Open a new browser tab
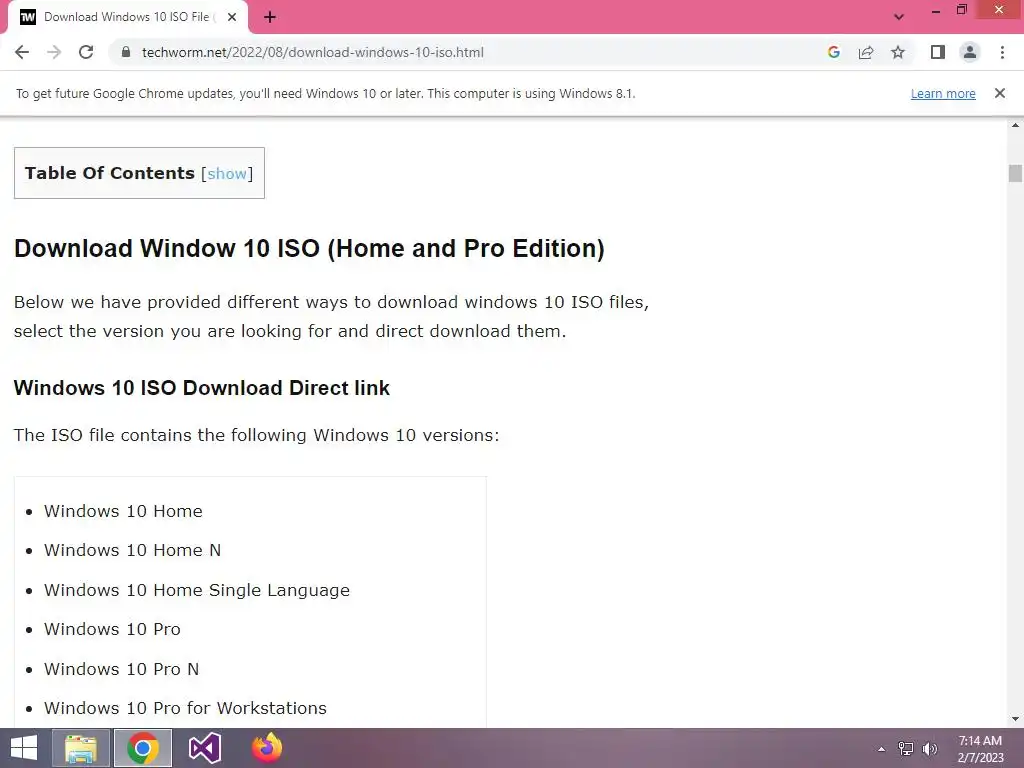1024x768 pixels. tap(270, 18)
